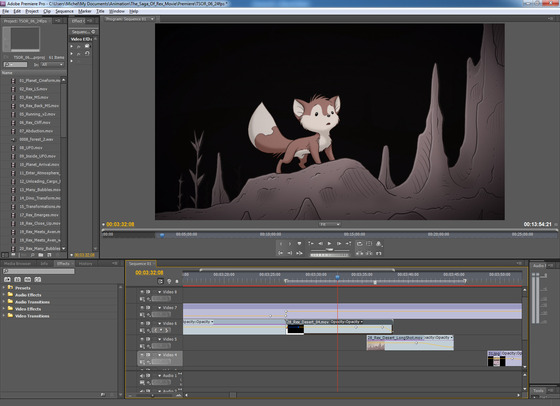Toggle Safe Margins button
The image size is (560, 406).
369,244
